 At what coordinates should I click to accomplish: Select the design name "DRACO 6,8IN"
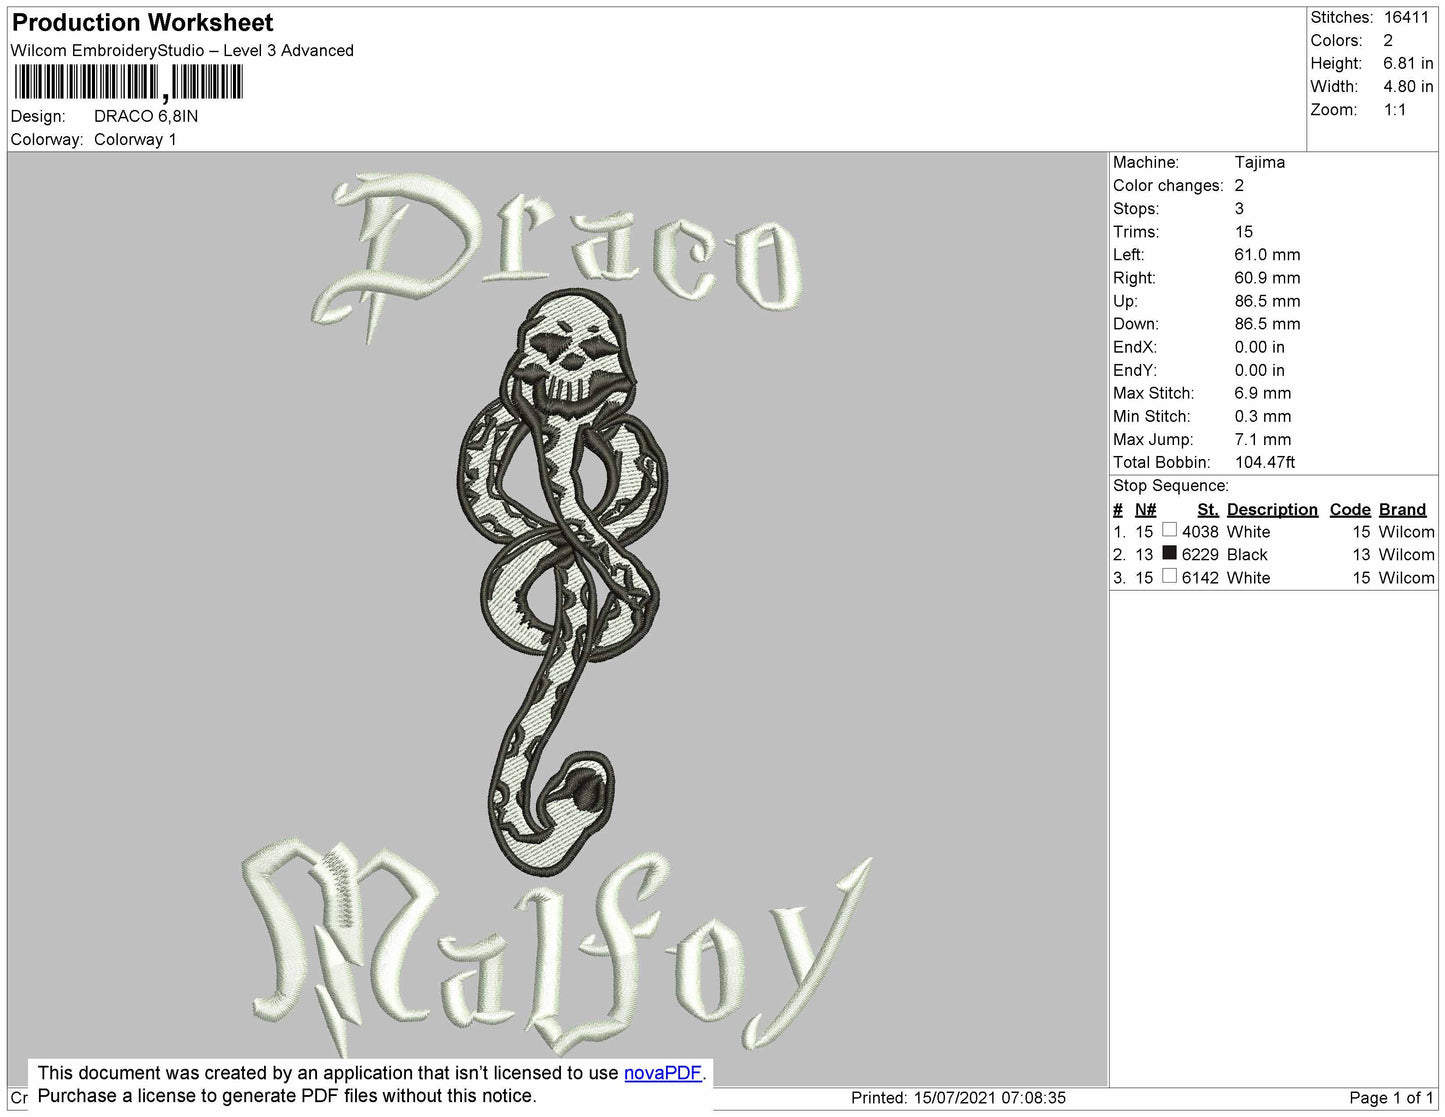click(x=146, y=116)
